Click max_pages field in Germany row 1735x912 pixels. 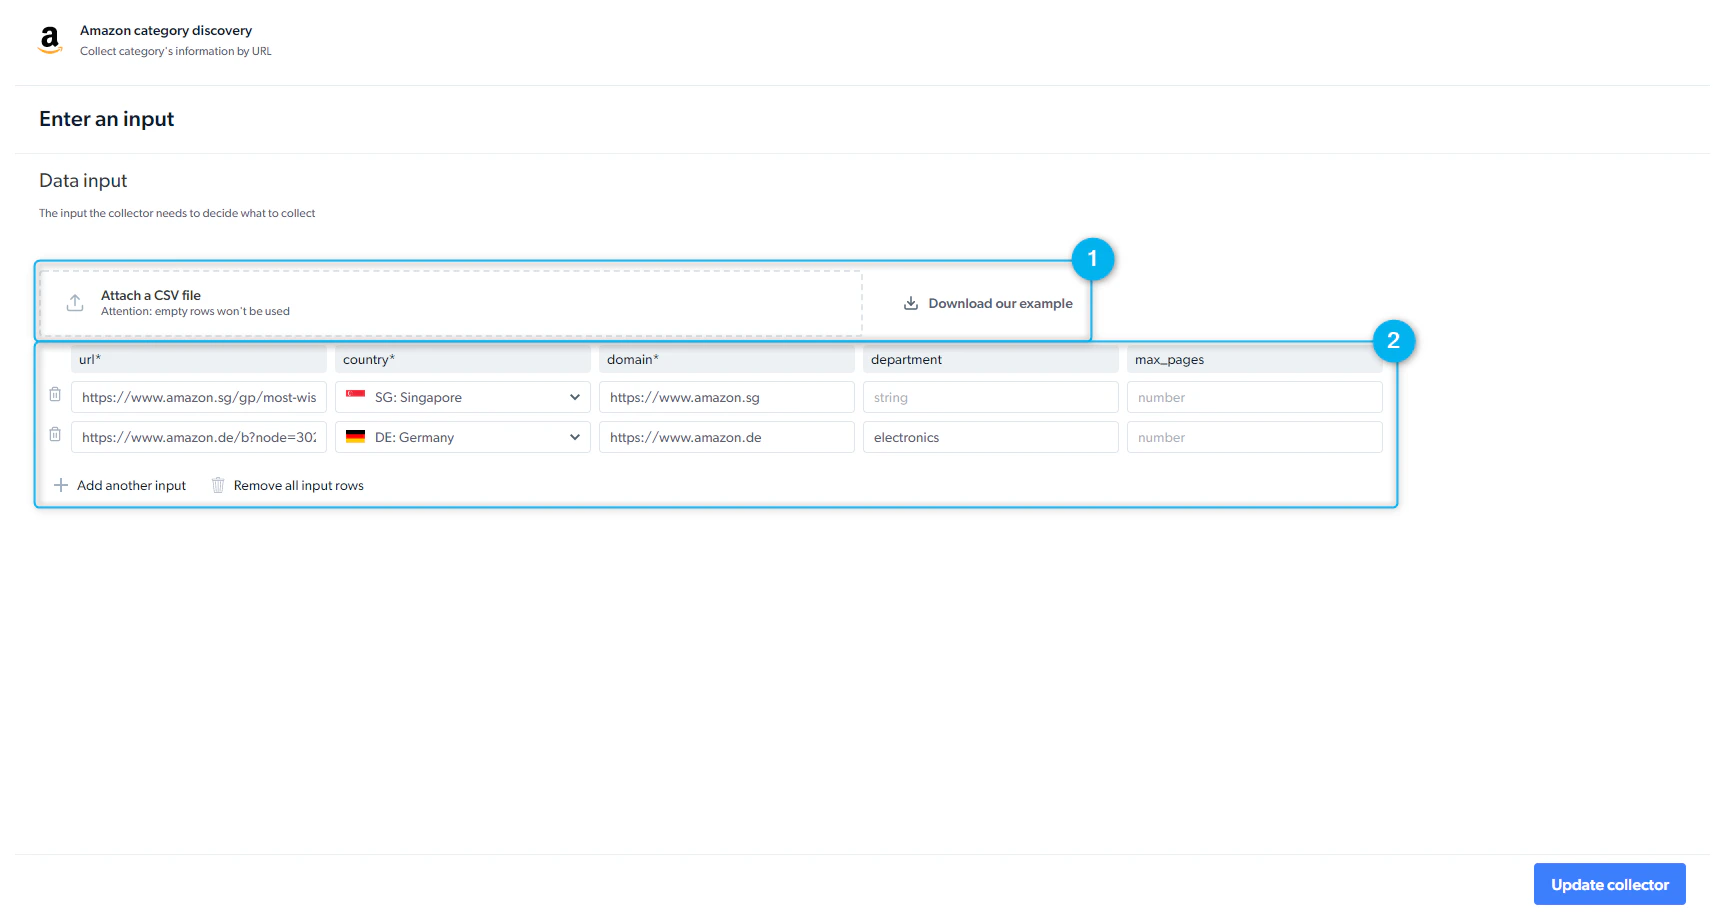click(1255, 437)
